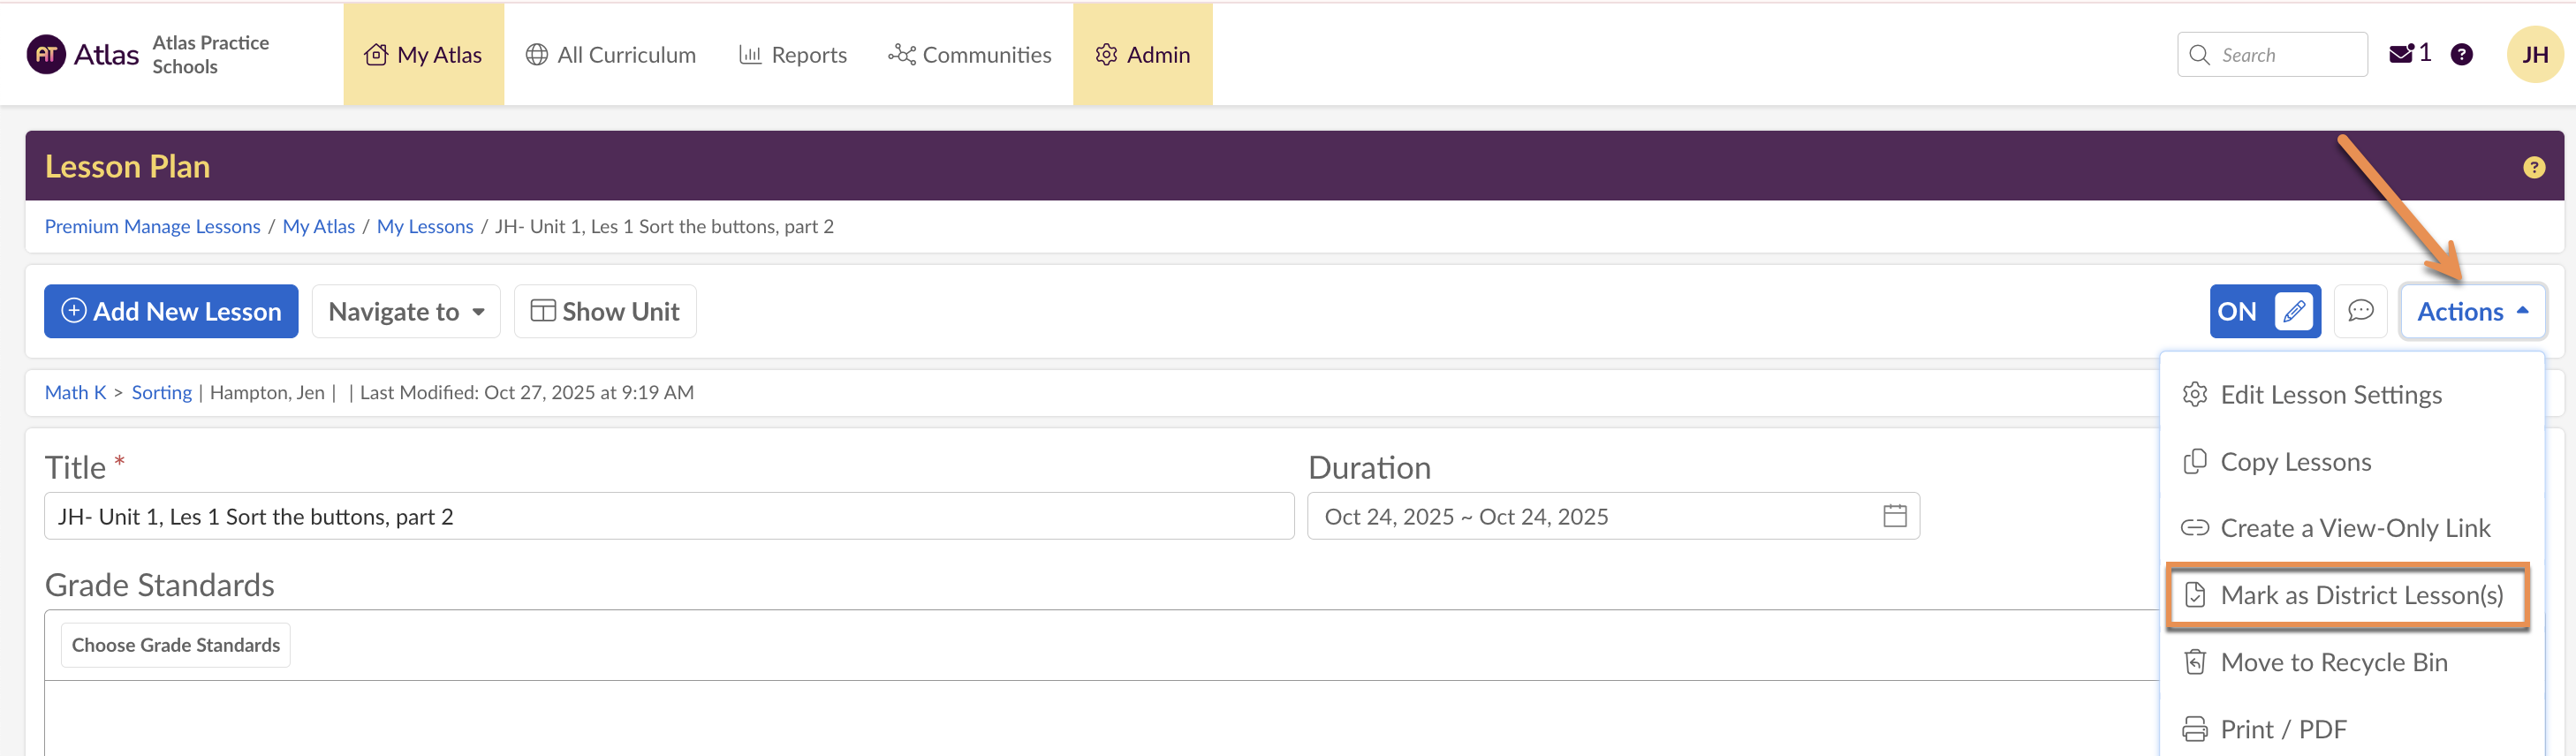2576x756 pixels.
Task: Click the Atlas logo icon
Action: coord(46,55)
